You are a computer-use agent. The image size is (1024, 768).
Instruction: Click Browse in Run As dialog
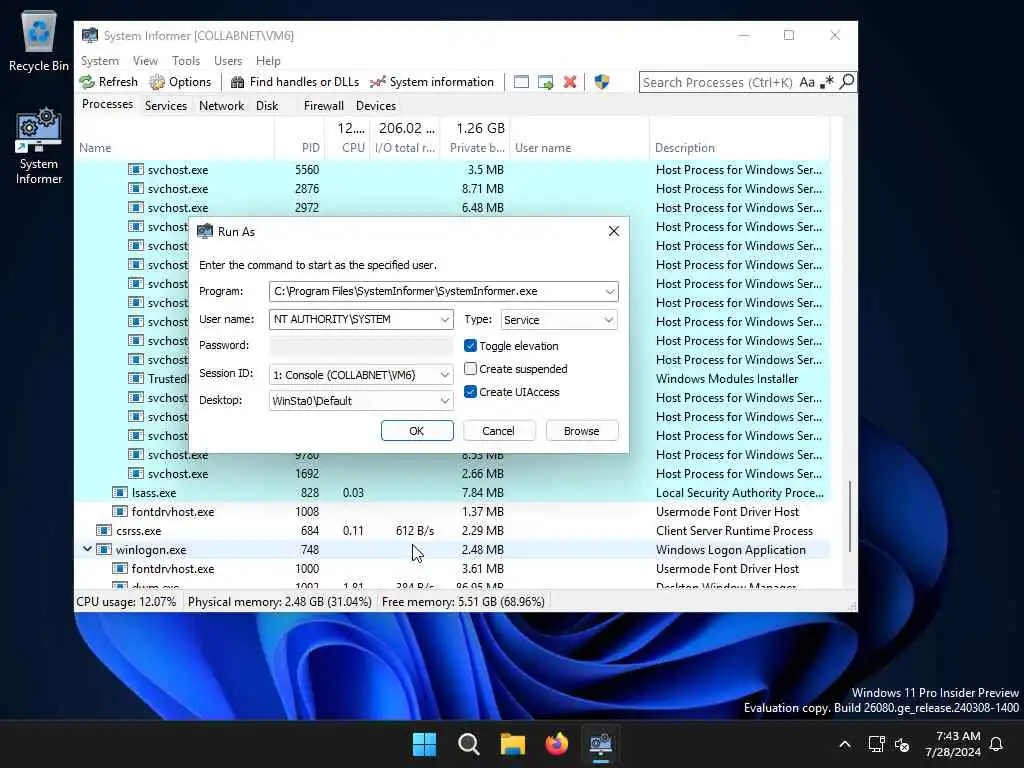pyautogui.click(x=581, y=430)
